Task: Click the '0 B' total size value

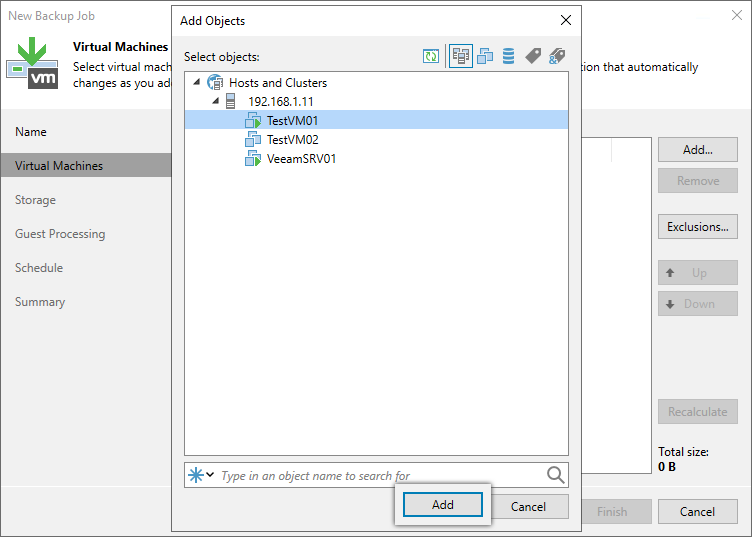Action: coord(667,467)
